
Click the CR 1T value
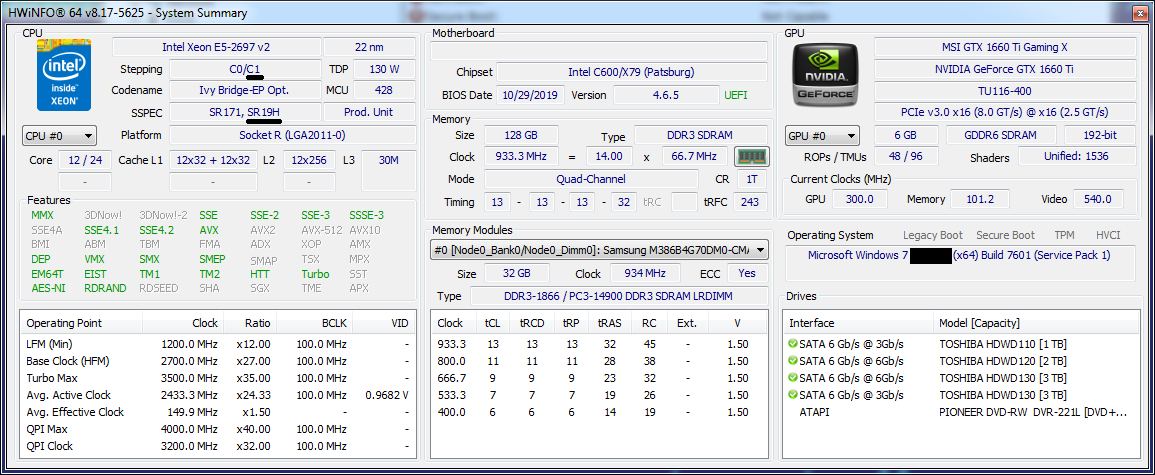click(750, 179)
